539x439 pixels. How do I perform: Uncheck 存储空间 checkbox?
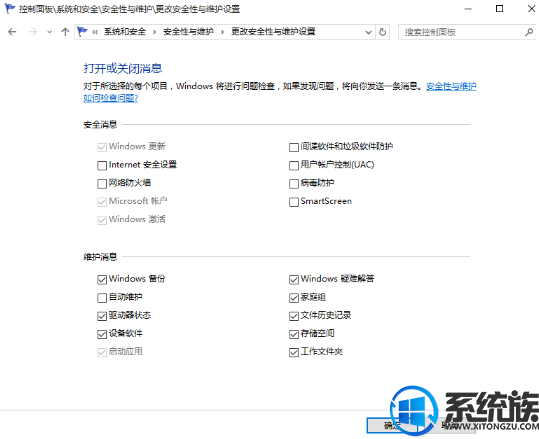pyautogui.click(x=294, y=334)
